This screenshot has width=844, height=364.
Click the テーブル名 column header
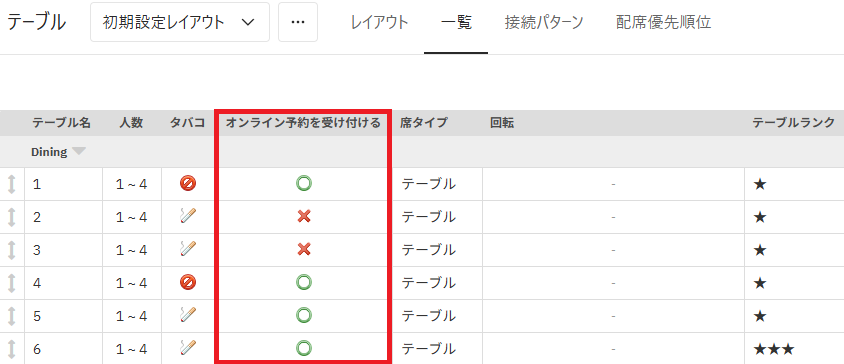tap(61, 123)
